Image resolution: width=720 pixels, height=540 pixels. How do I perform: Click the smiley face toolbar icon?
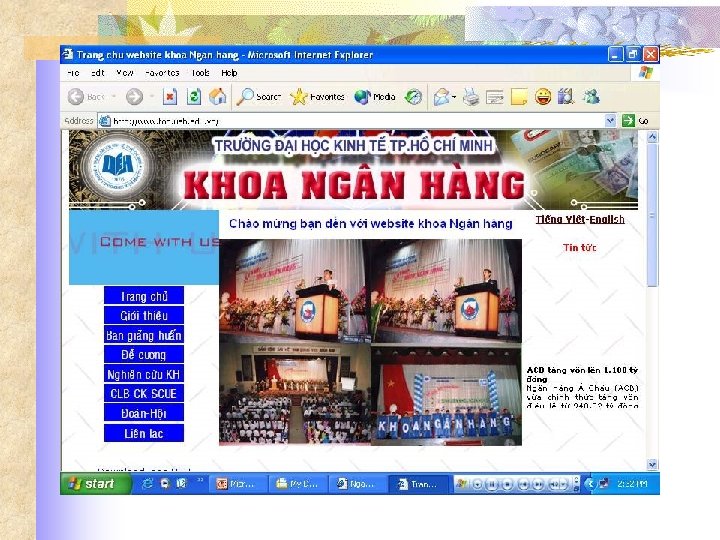543,97
